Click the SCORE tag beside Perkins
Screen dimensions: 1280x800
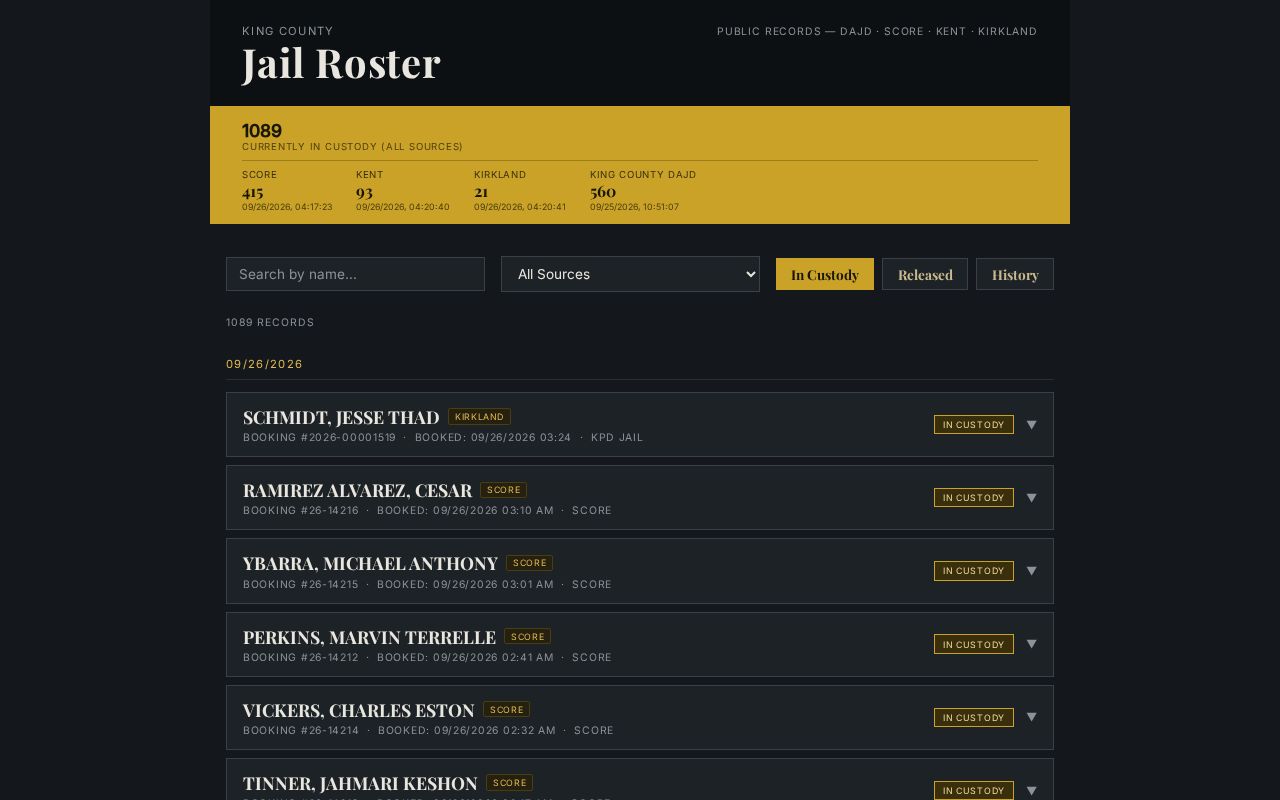(x=527, y=636)
